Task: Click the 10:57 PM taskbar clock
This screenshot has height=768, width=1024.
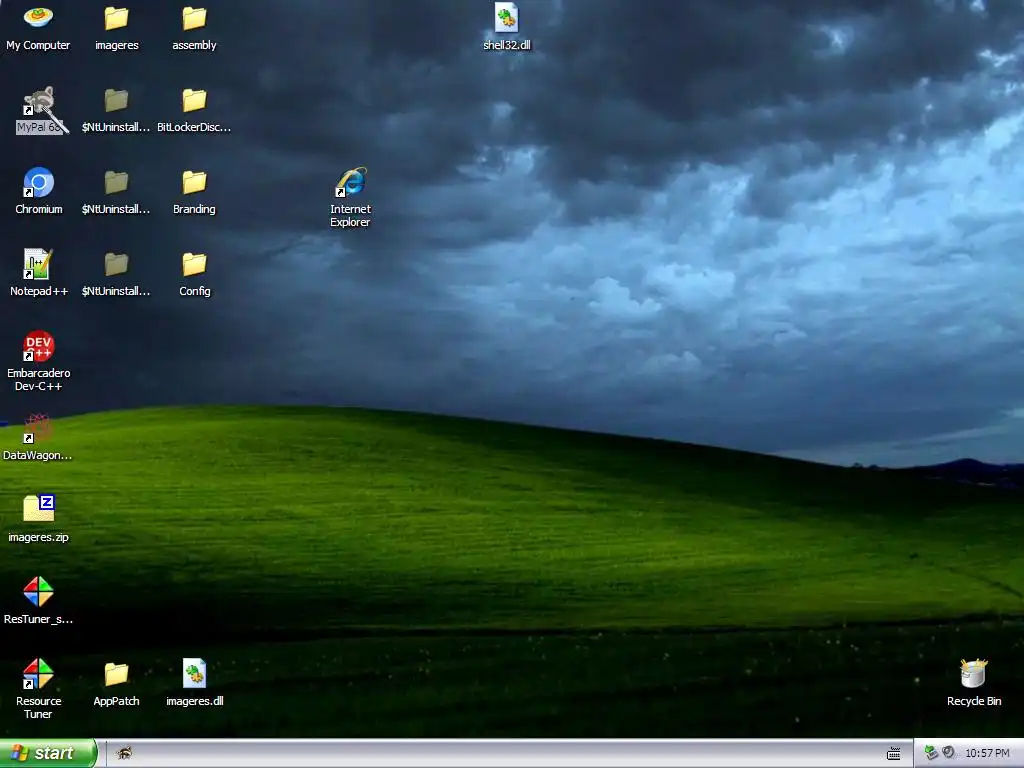Action: click(x=987, y=753)
